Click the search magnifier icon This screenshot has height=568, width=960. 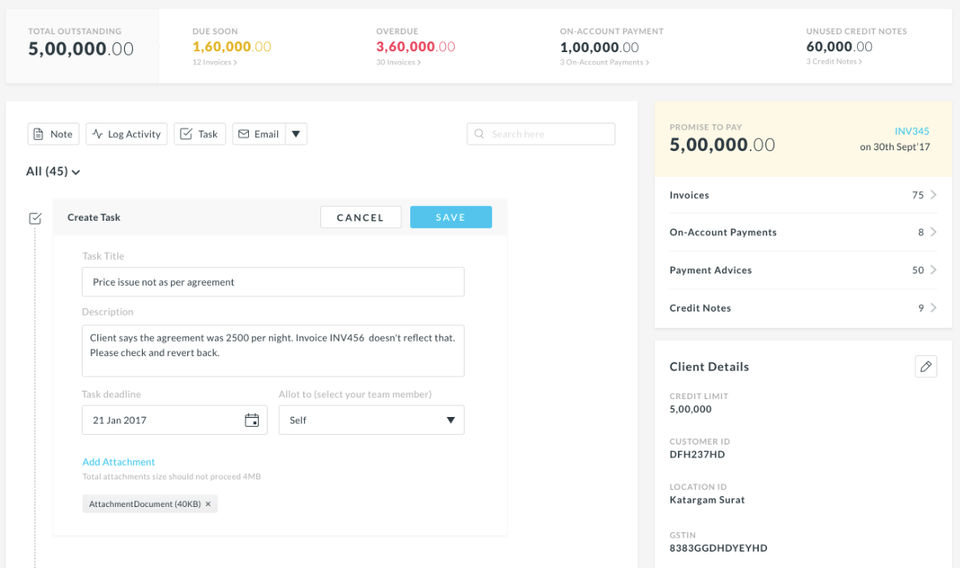(x=479, y=134)
